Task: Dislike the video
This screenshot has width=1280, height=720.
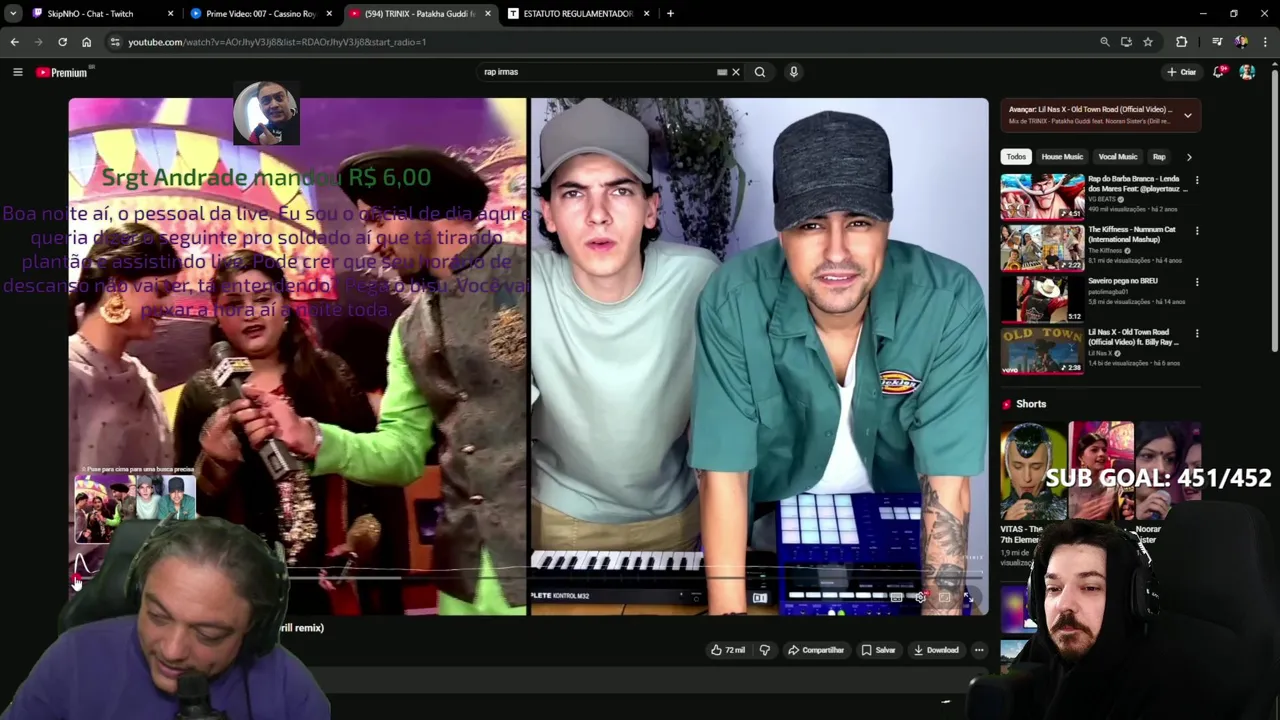Action: click(765, 650)
